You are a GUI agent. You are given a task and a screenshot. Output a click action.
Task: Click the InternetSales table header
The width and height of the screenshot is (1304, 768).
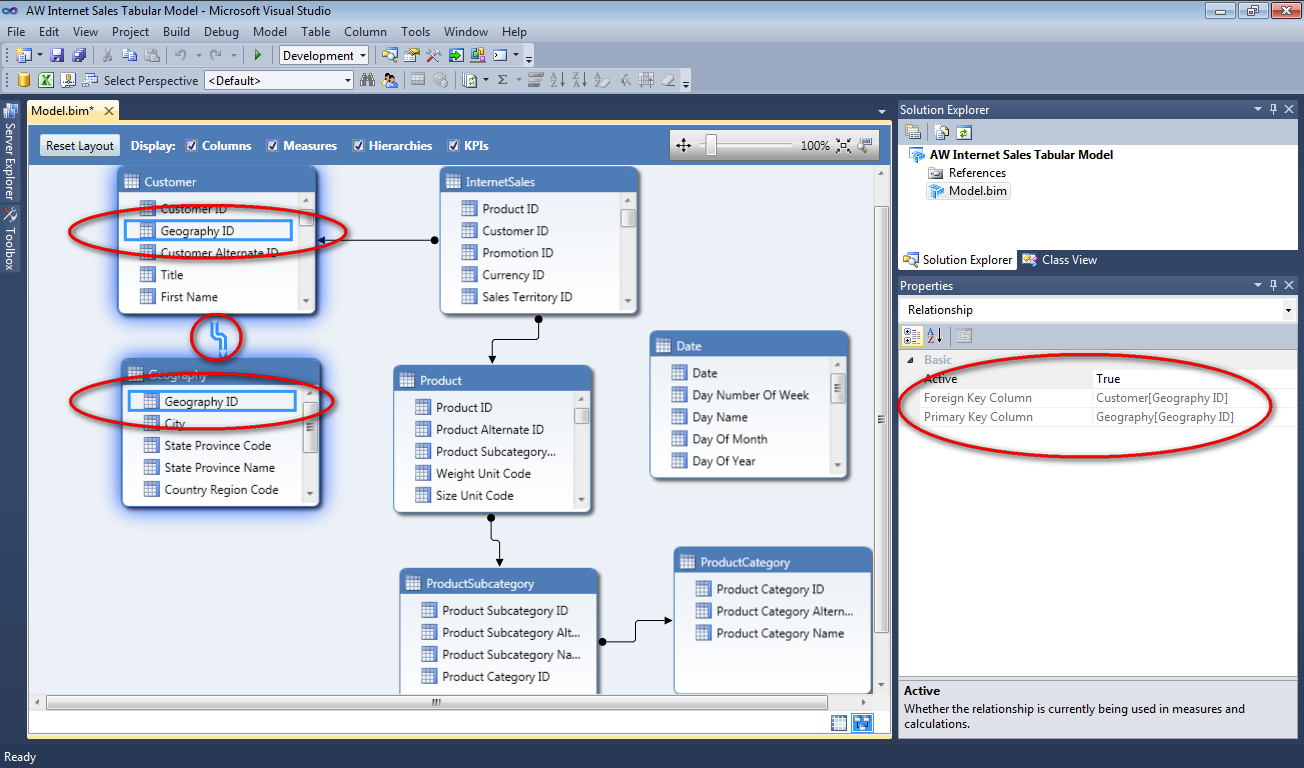[539, 182]
